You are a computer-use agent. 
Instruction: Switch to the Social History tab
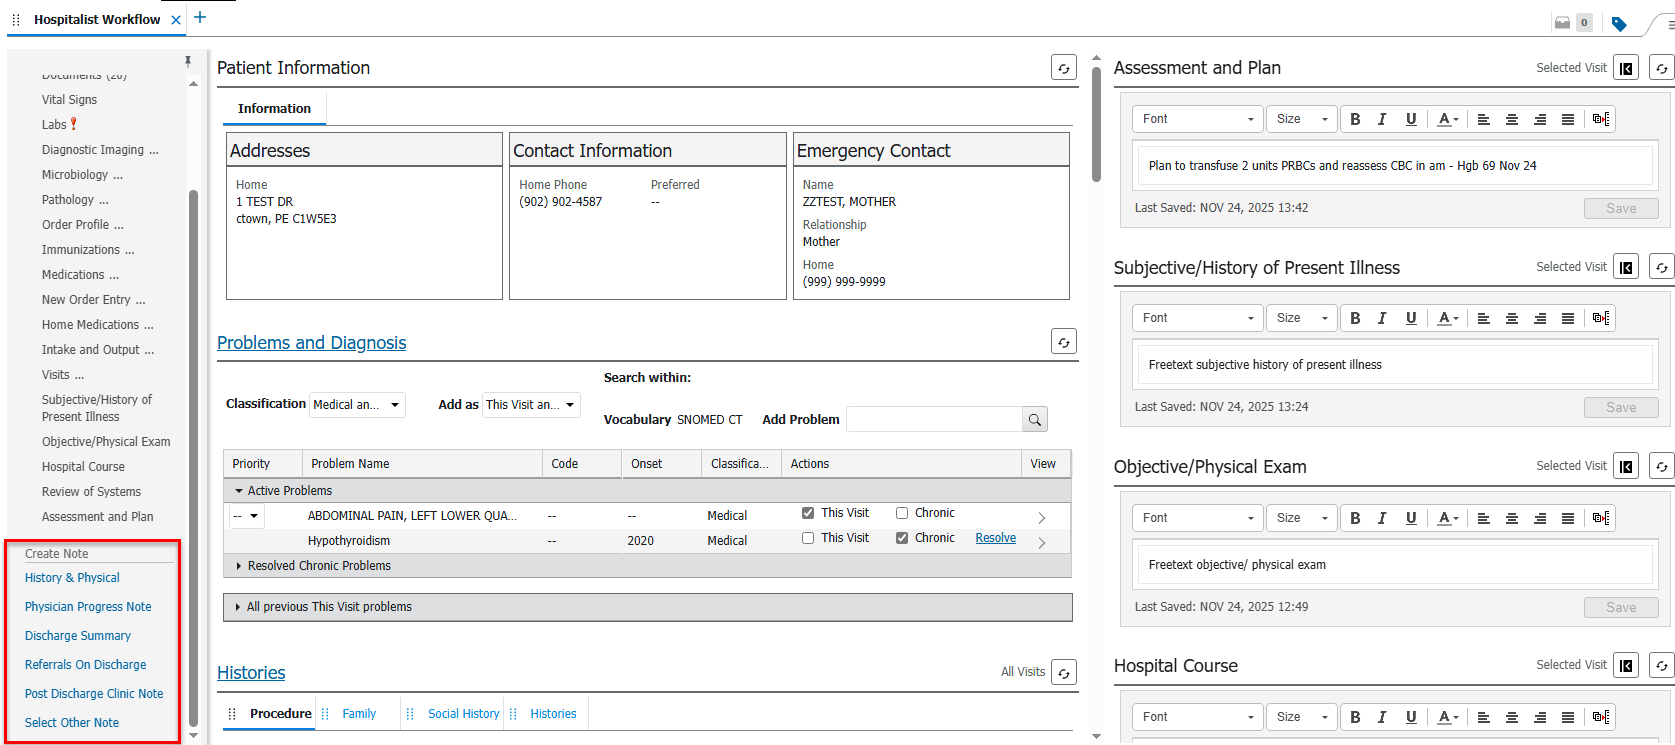coord(463,714)
